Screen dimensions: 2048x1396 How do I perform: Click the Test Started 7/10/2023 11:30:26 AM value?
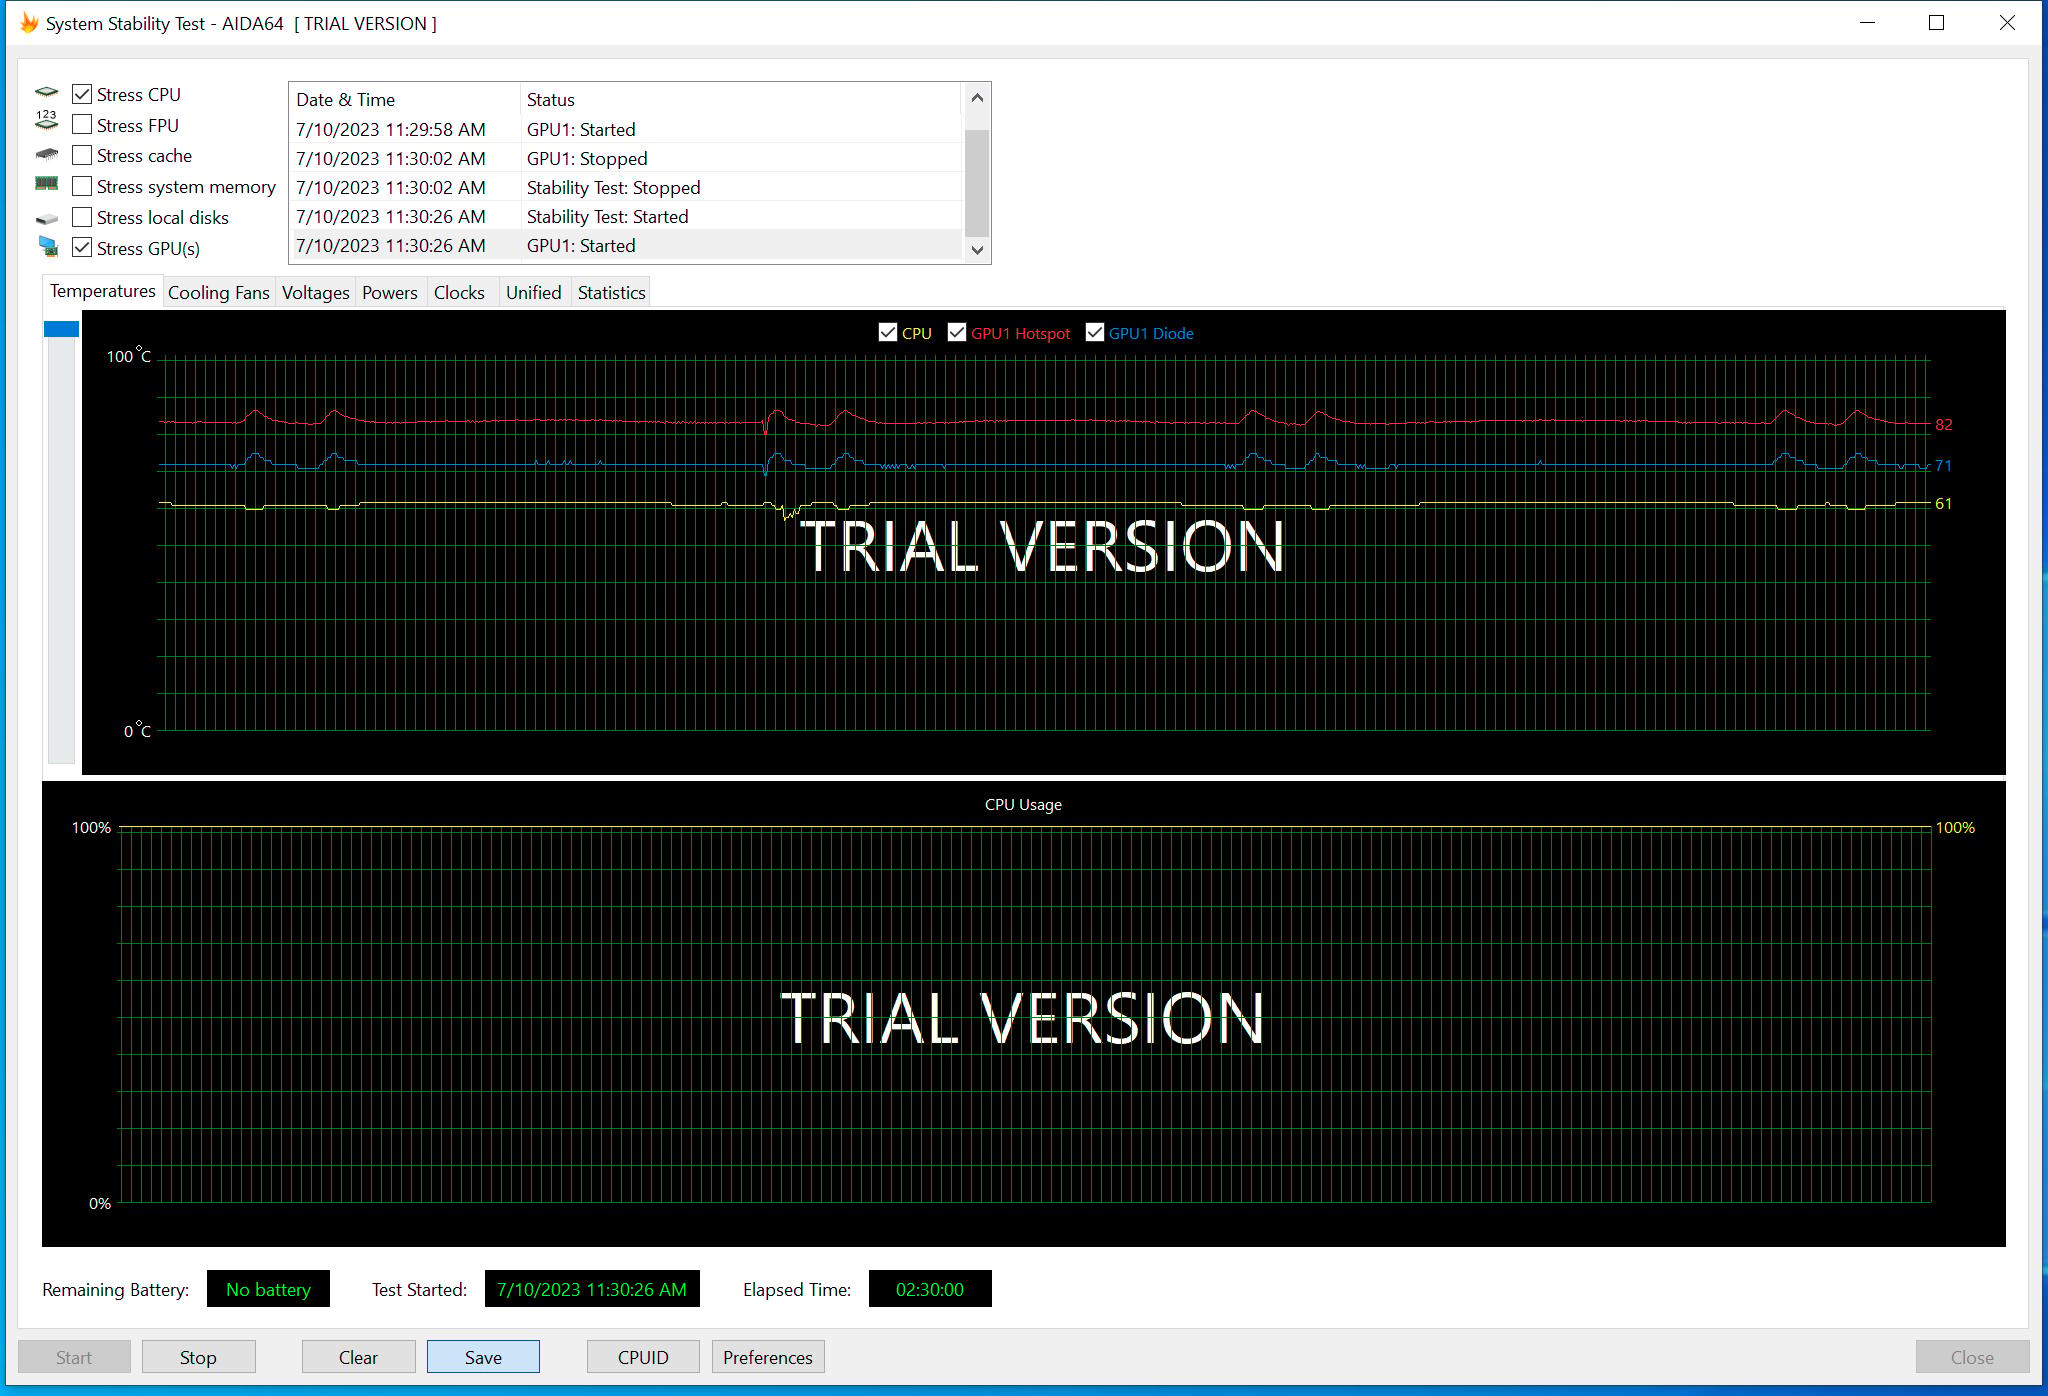(592, 1289)
